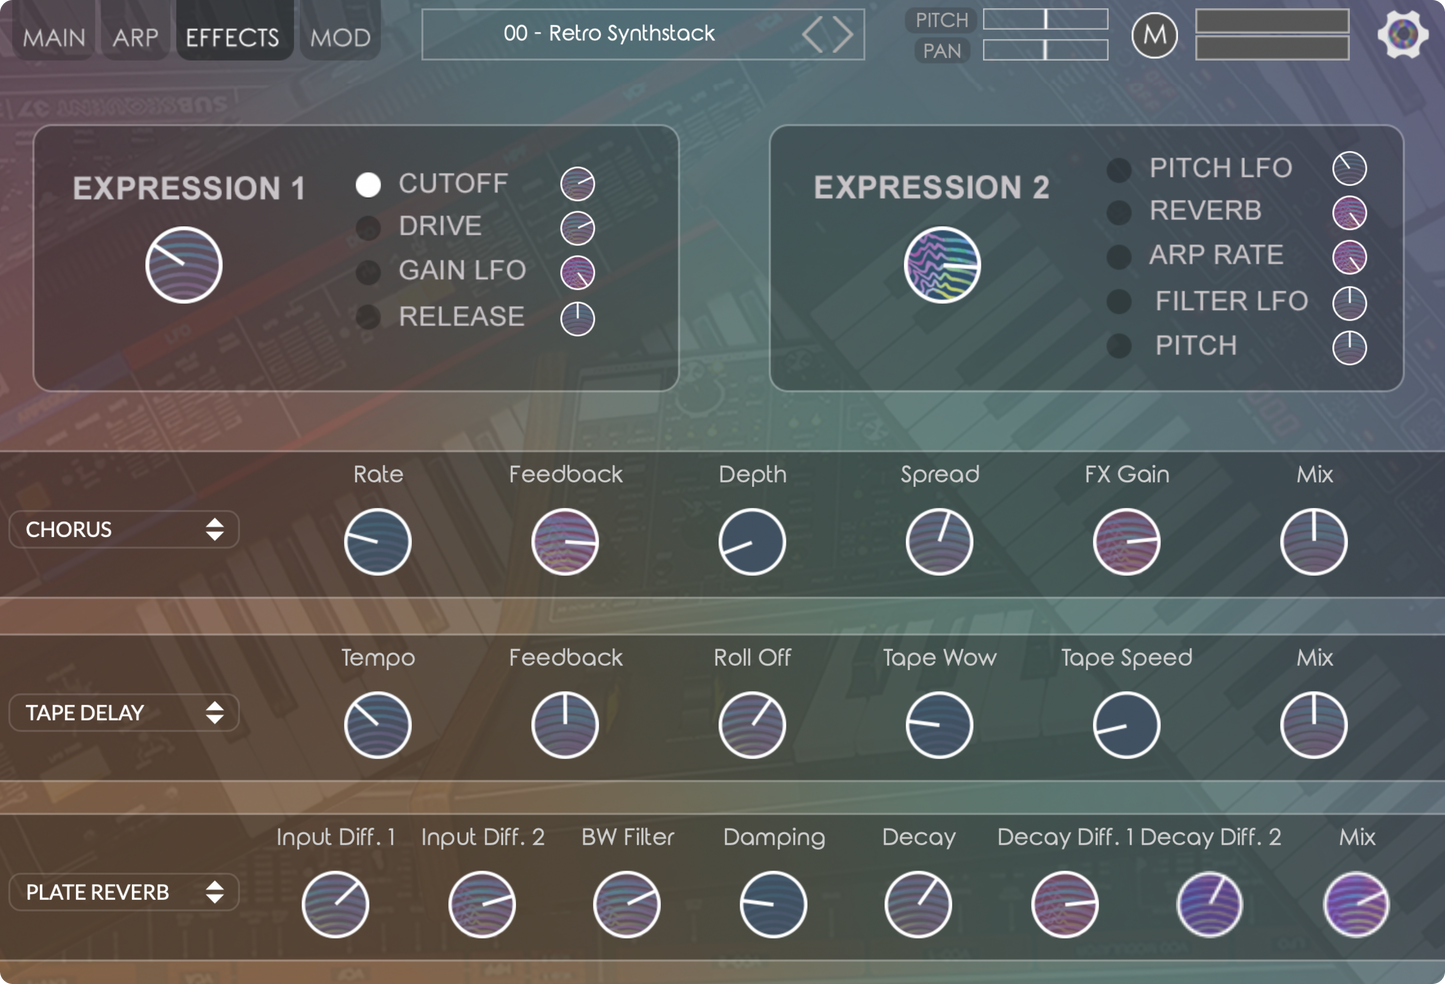Click the Plate Reverb Damping knob
Image resolution: width=1445 pixels, height=984 pixels.
point(773,905)
